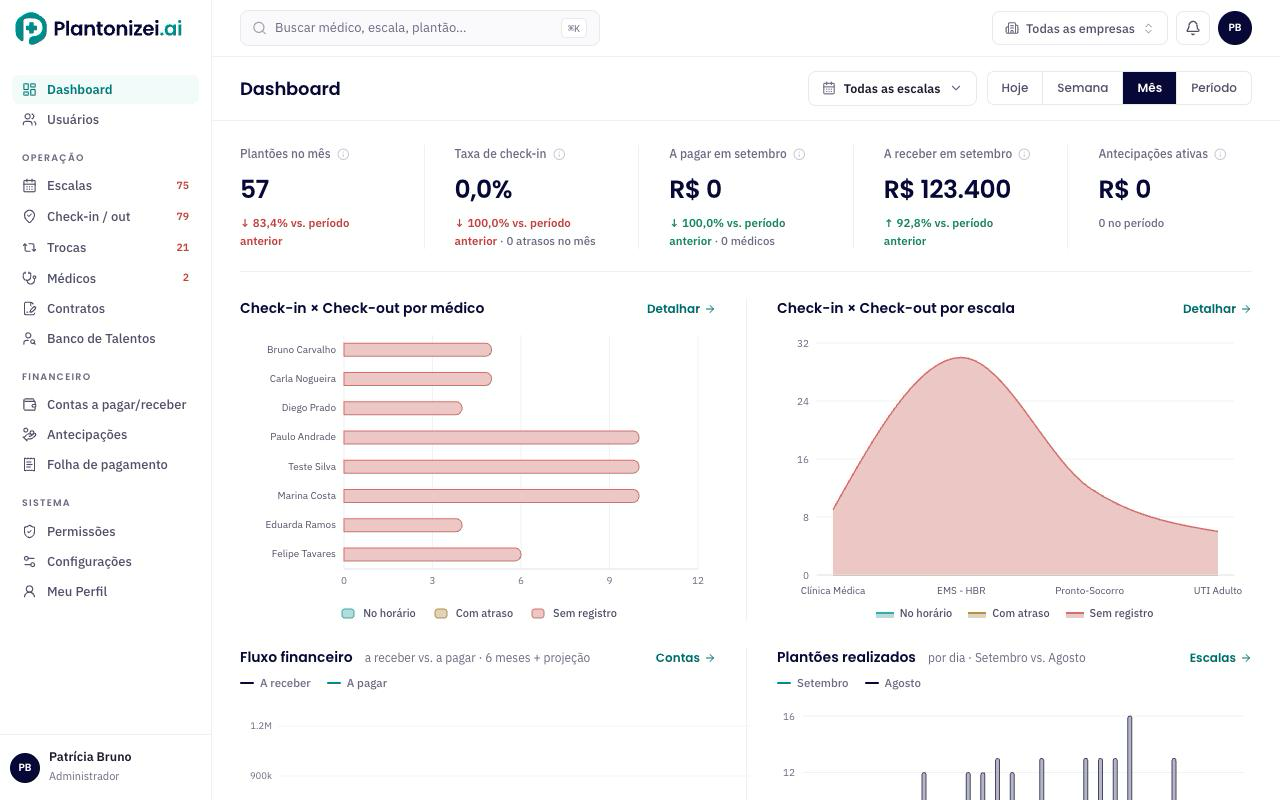Open Antecipações in the sidebar
This screenshot has width=1280, height=800.
105,434
